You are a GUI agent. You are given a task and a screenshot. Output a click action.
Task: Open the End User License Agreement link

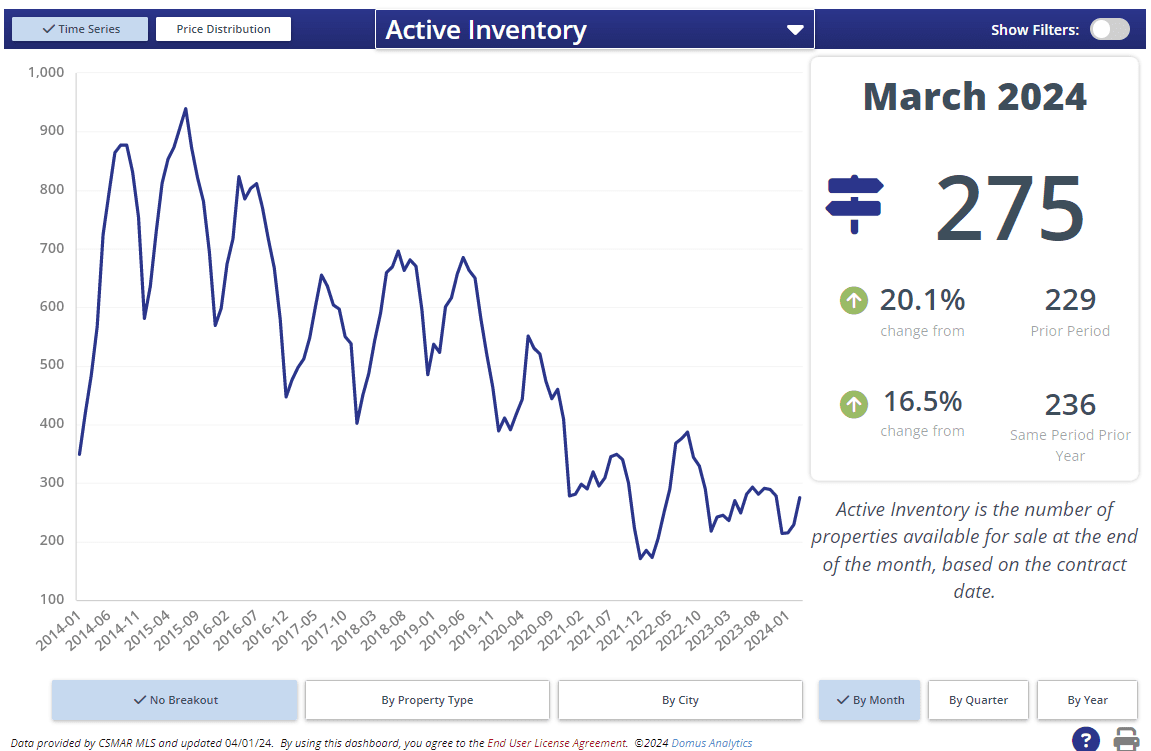coord(557,743)
